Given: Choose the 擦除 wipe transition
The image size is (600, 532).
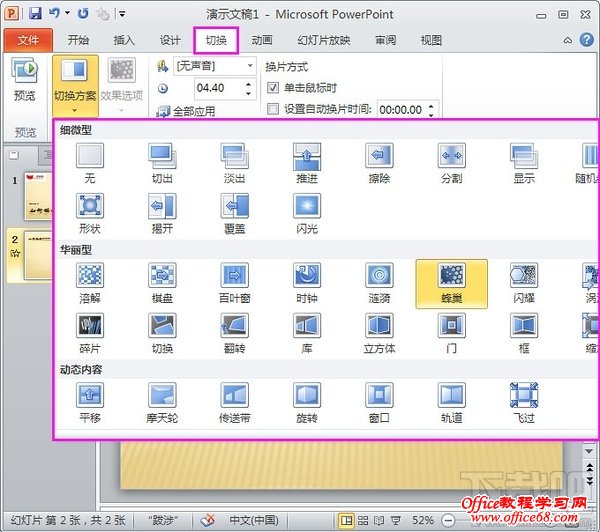Looking at the screenshot, I should click(x=379, y=163).
